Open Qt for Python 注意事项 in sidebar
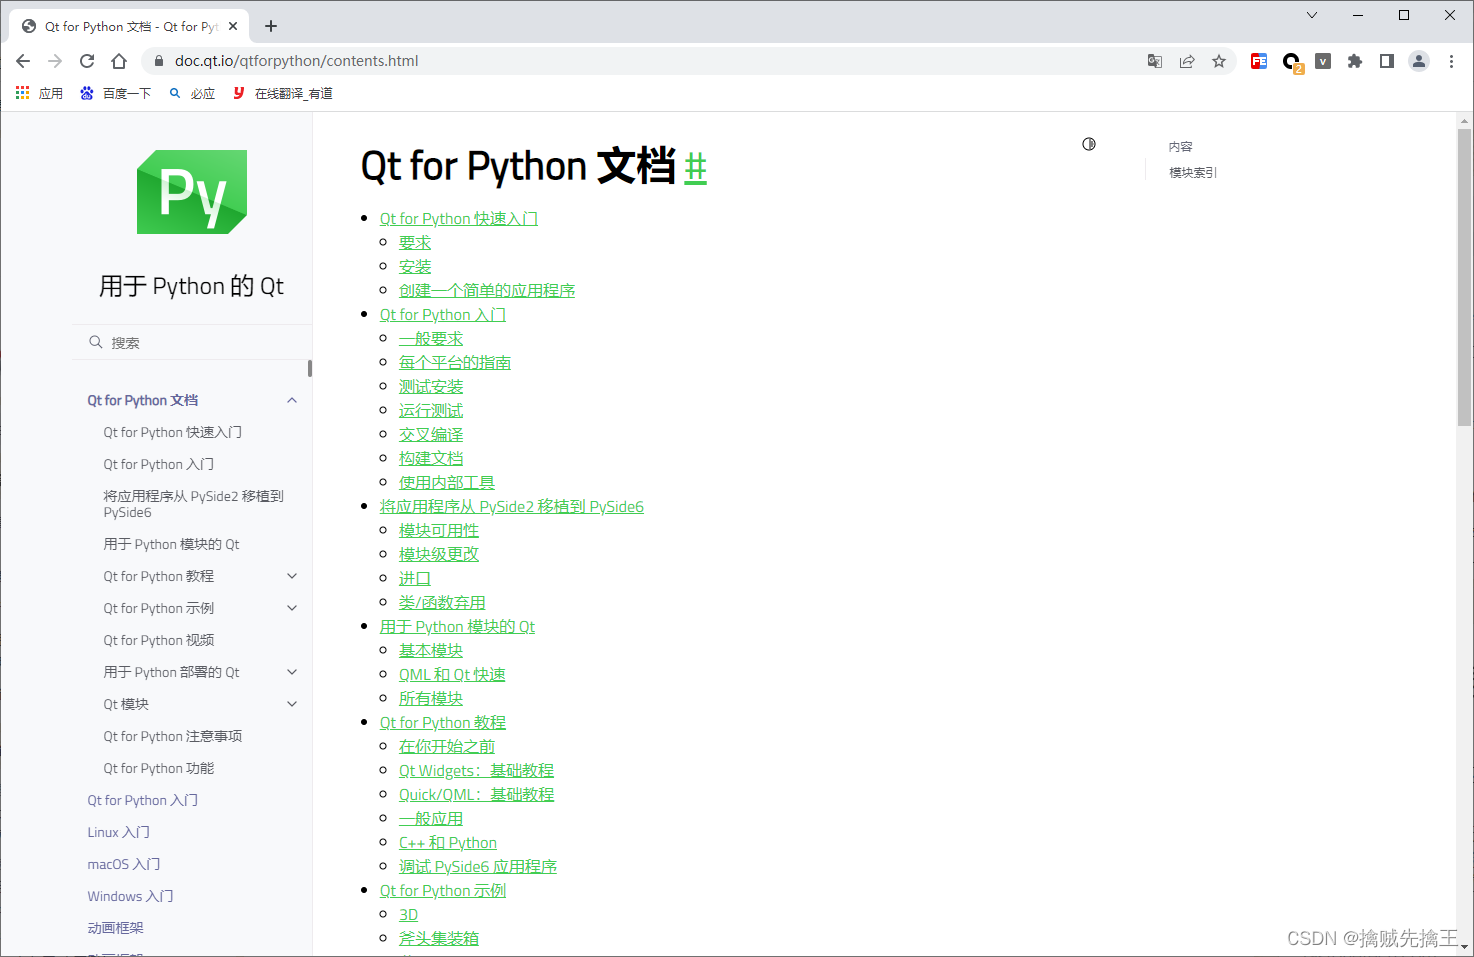This screenshot has height=957, width=1474. pos(172,736)
